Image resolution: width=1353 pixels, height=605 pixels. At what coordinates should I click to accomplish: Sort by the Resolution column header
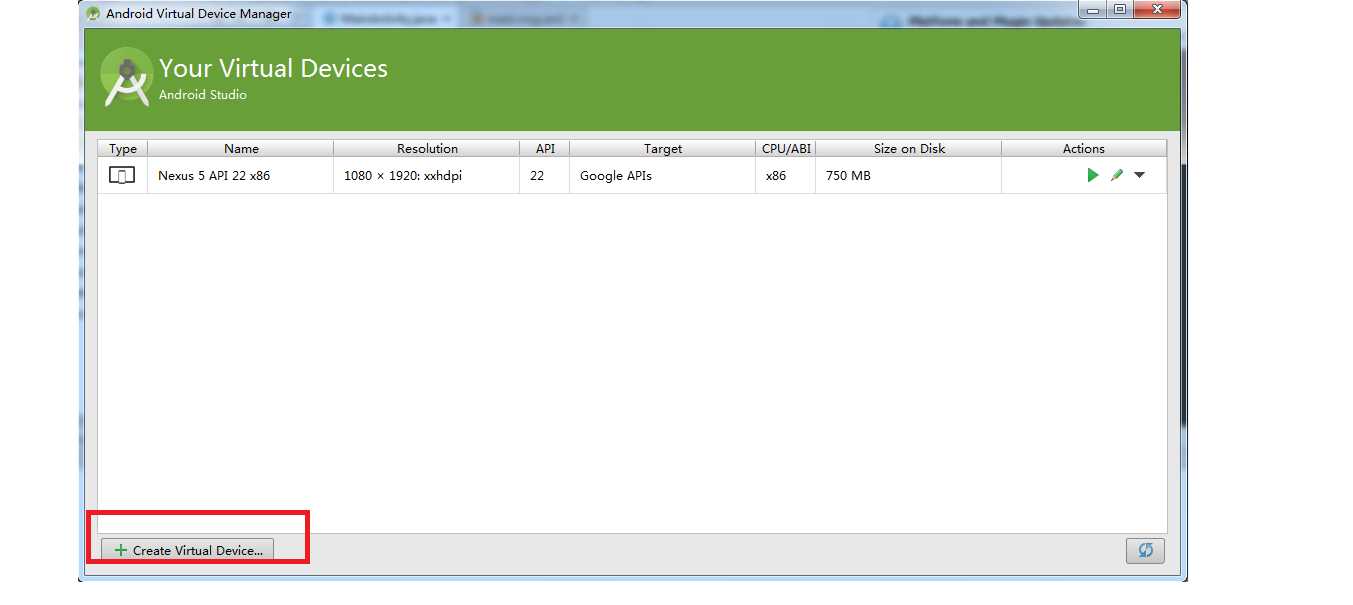(427, 148)
